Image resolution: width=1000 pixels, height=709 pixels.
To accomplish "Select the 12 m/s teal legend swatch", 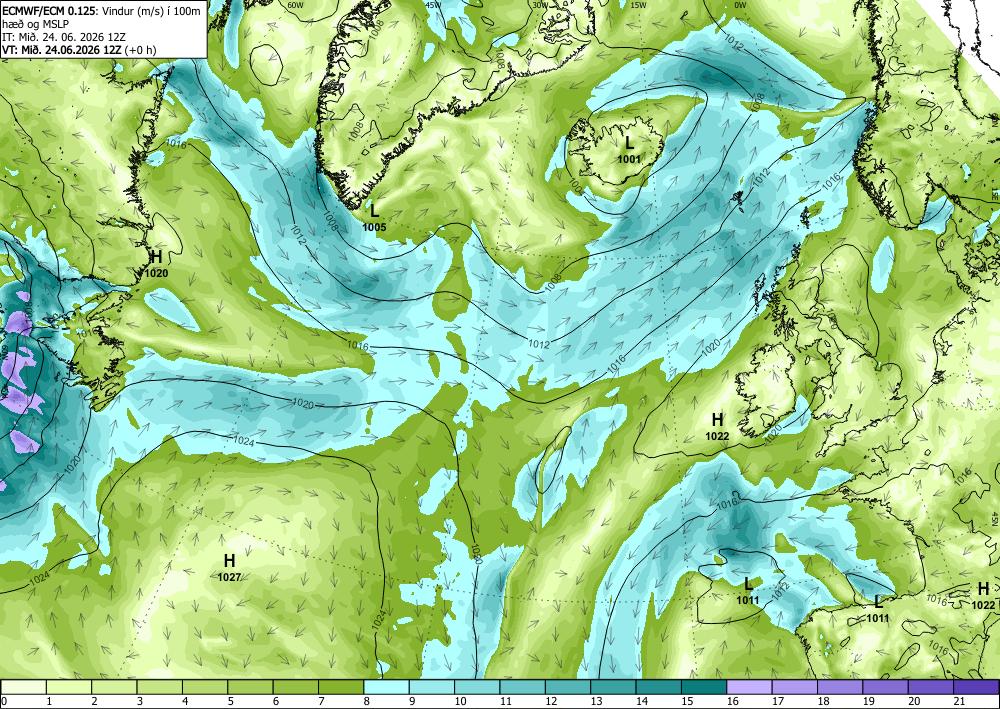I will click(x=568, y=687).
